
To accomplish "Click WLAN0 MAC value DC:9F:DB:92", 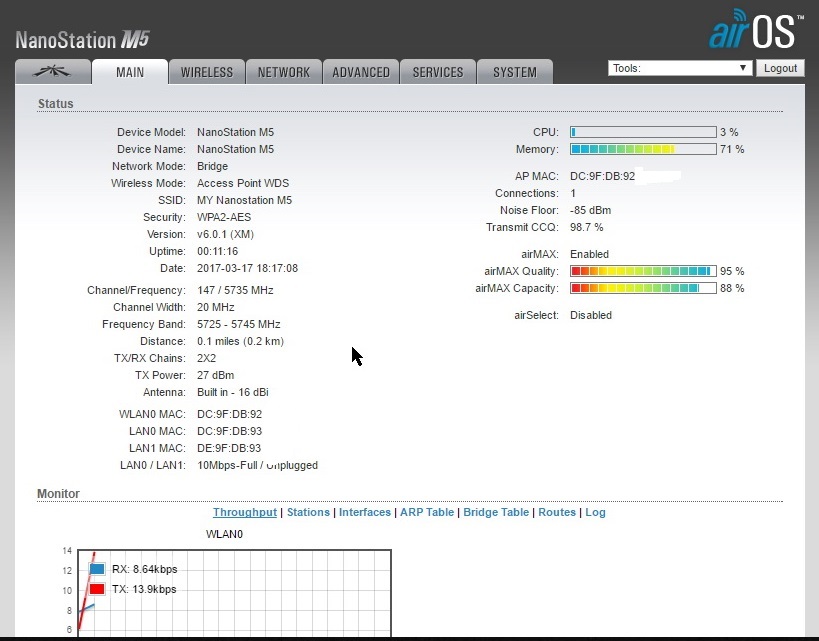I will (229, 414).
